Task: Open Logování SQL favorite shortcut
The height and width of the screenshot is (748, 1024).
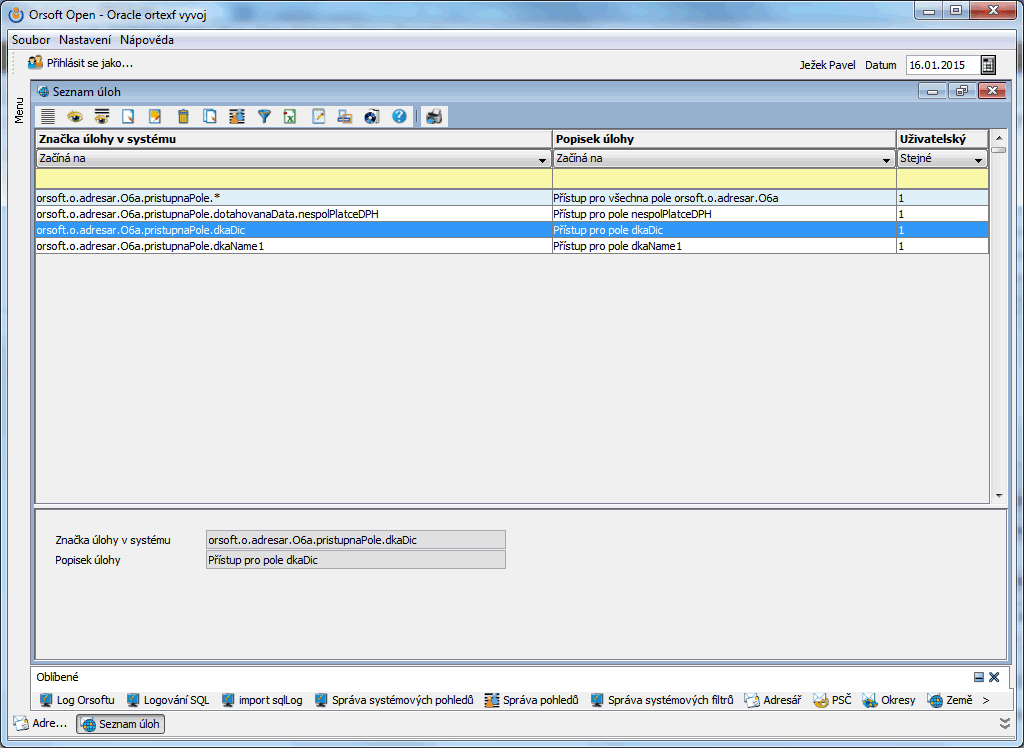Action: [167, 700]
